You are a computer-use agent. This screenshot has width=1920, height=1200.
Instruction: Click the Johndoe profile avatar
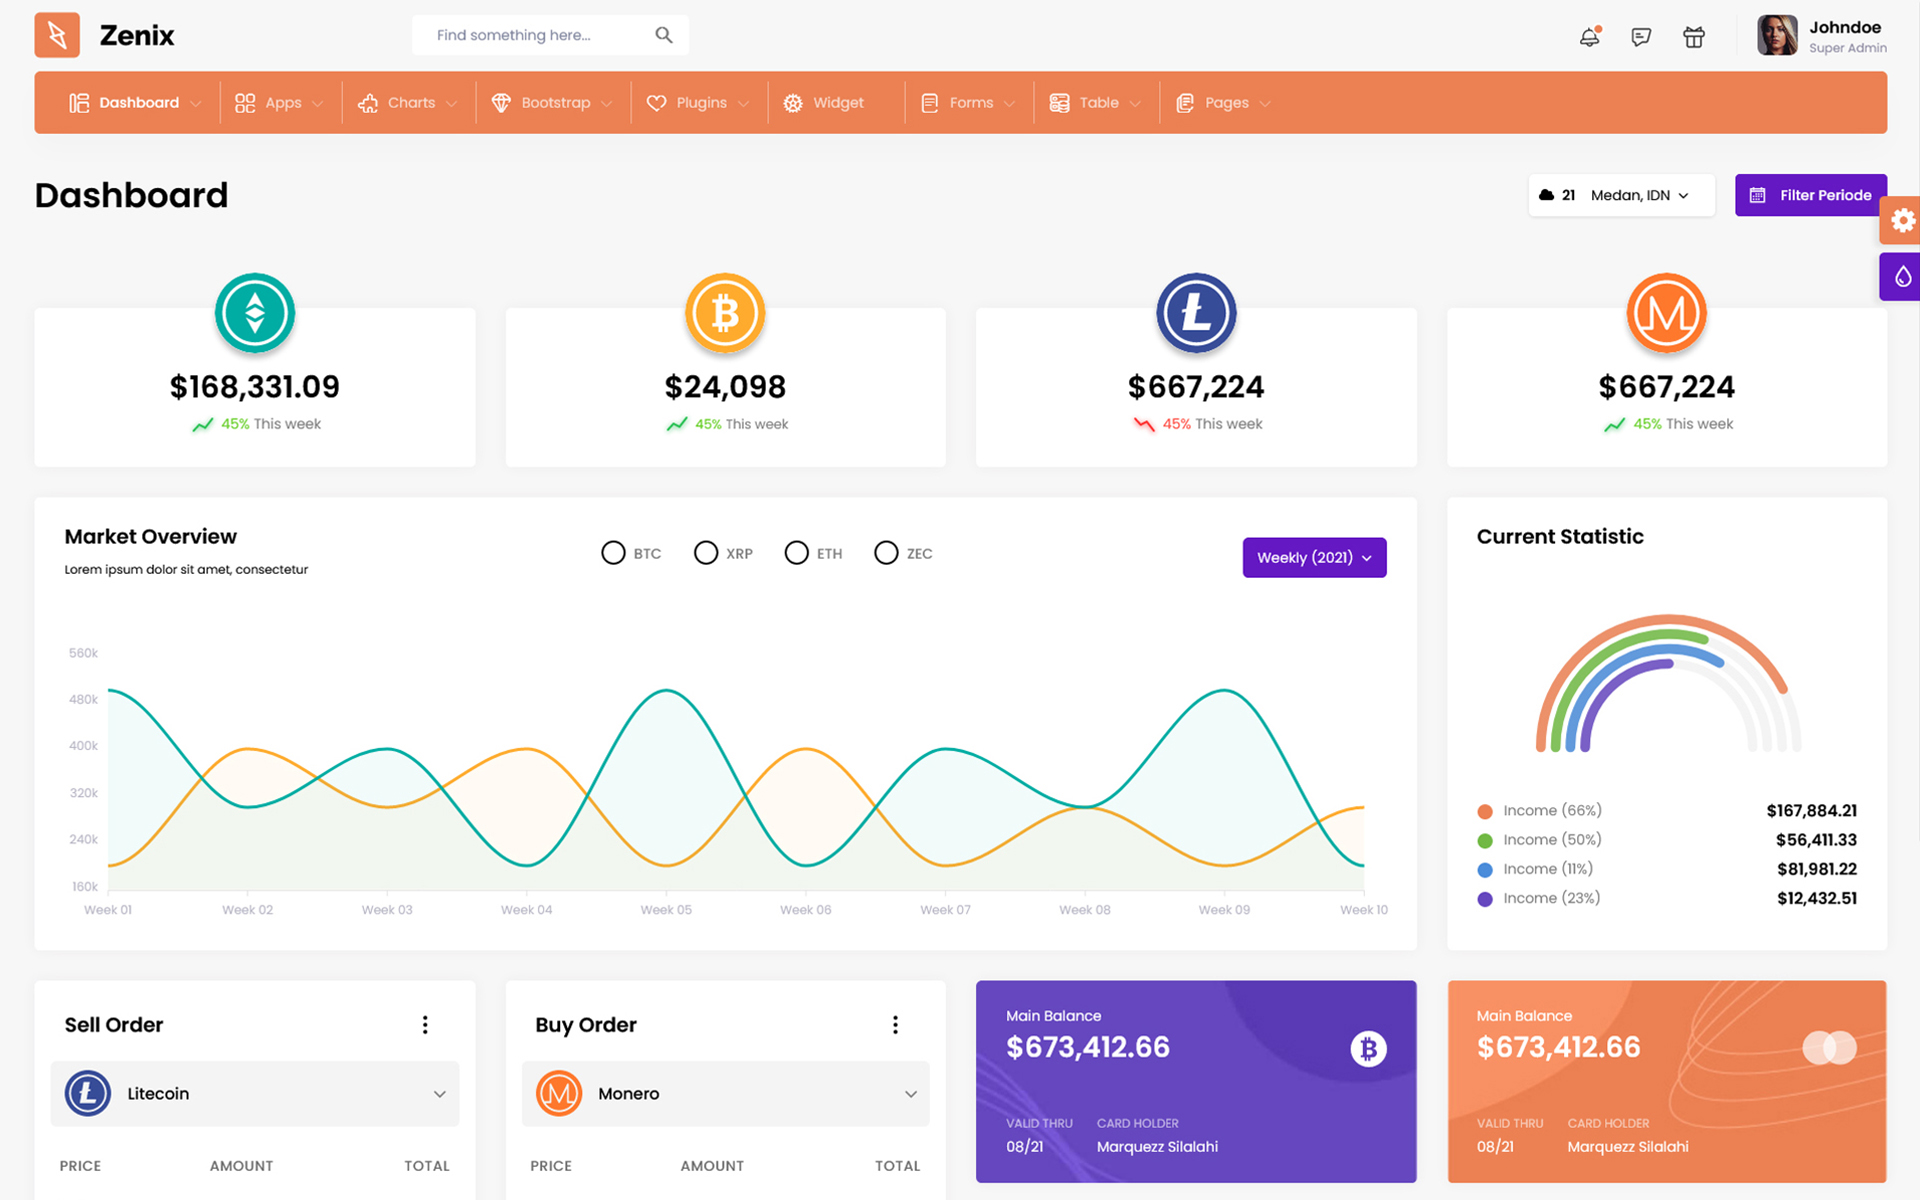click(x=1777, y=36)
